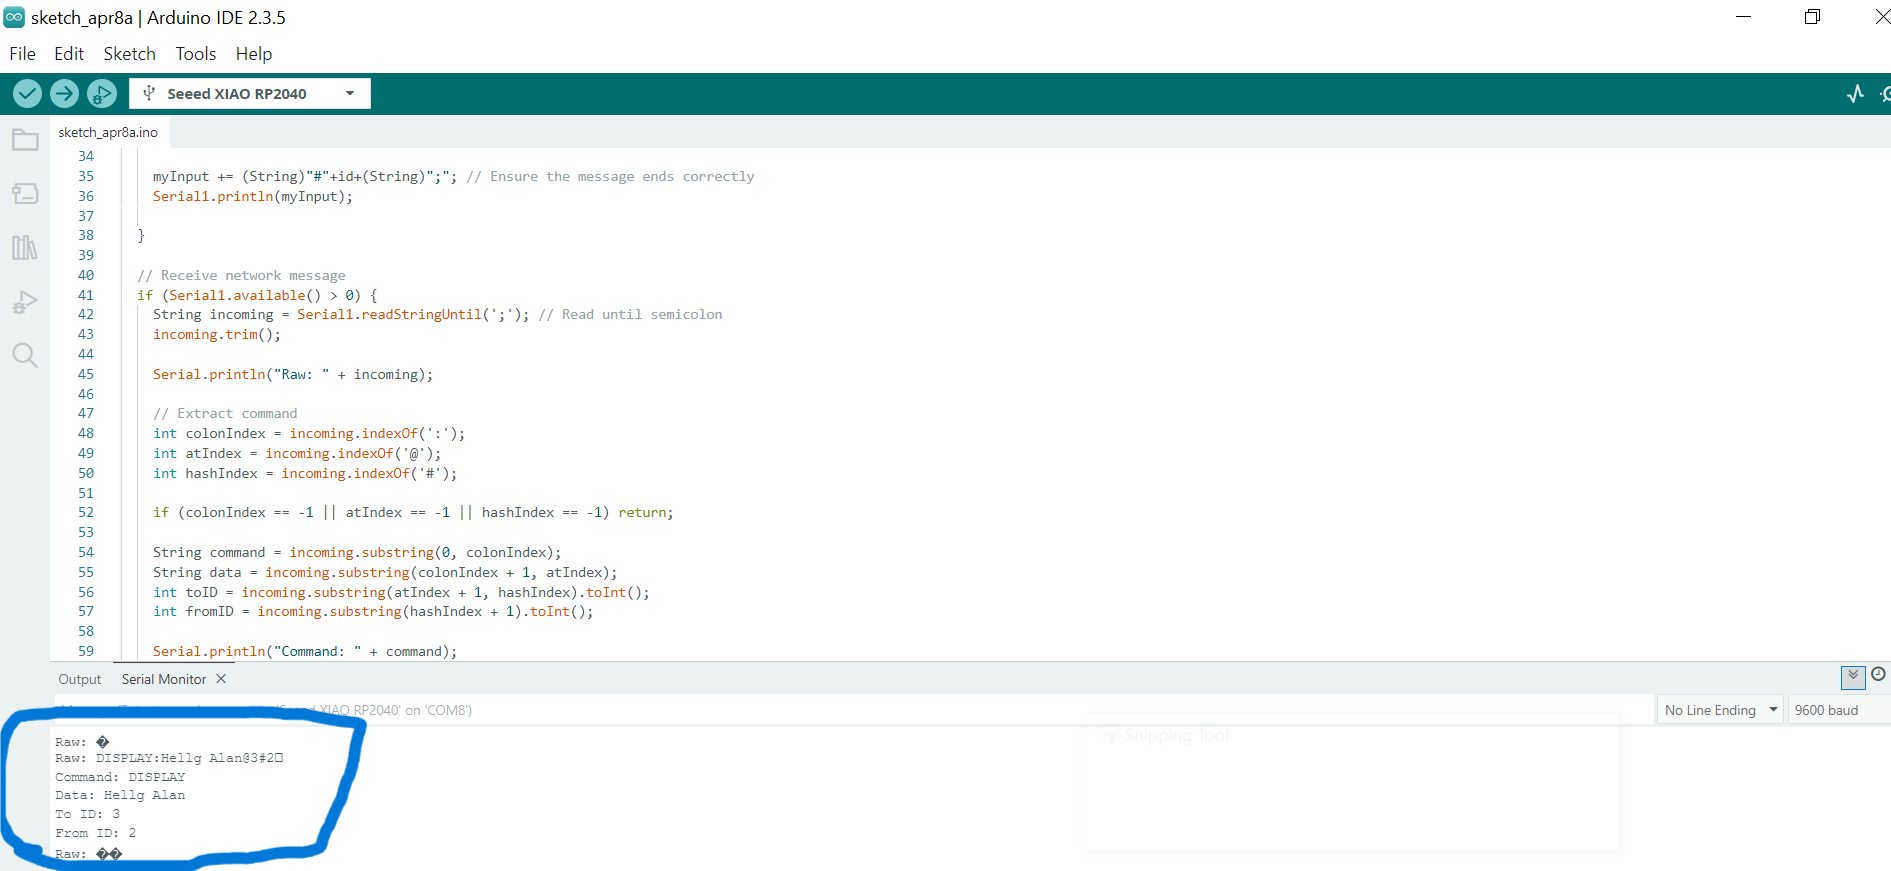Click "From ID: 2" in serial output
This screenshot has height=871, width=1891.
(96, 833)
